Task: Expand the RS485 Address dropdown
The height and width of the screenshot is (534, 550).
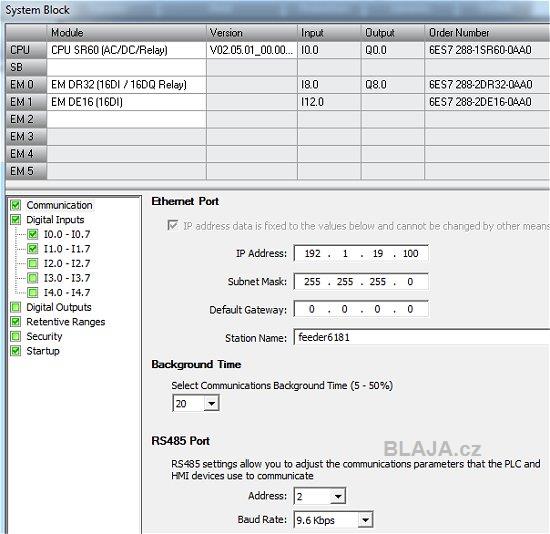Action: pyautogui.click(x=338, y=496)
